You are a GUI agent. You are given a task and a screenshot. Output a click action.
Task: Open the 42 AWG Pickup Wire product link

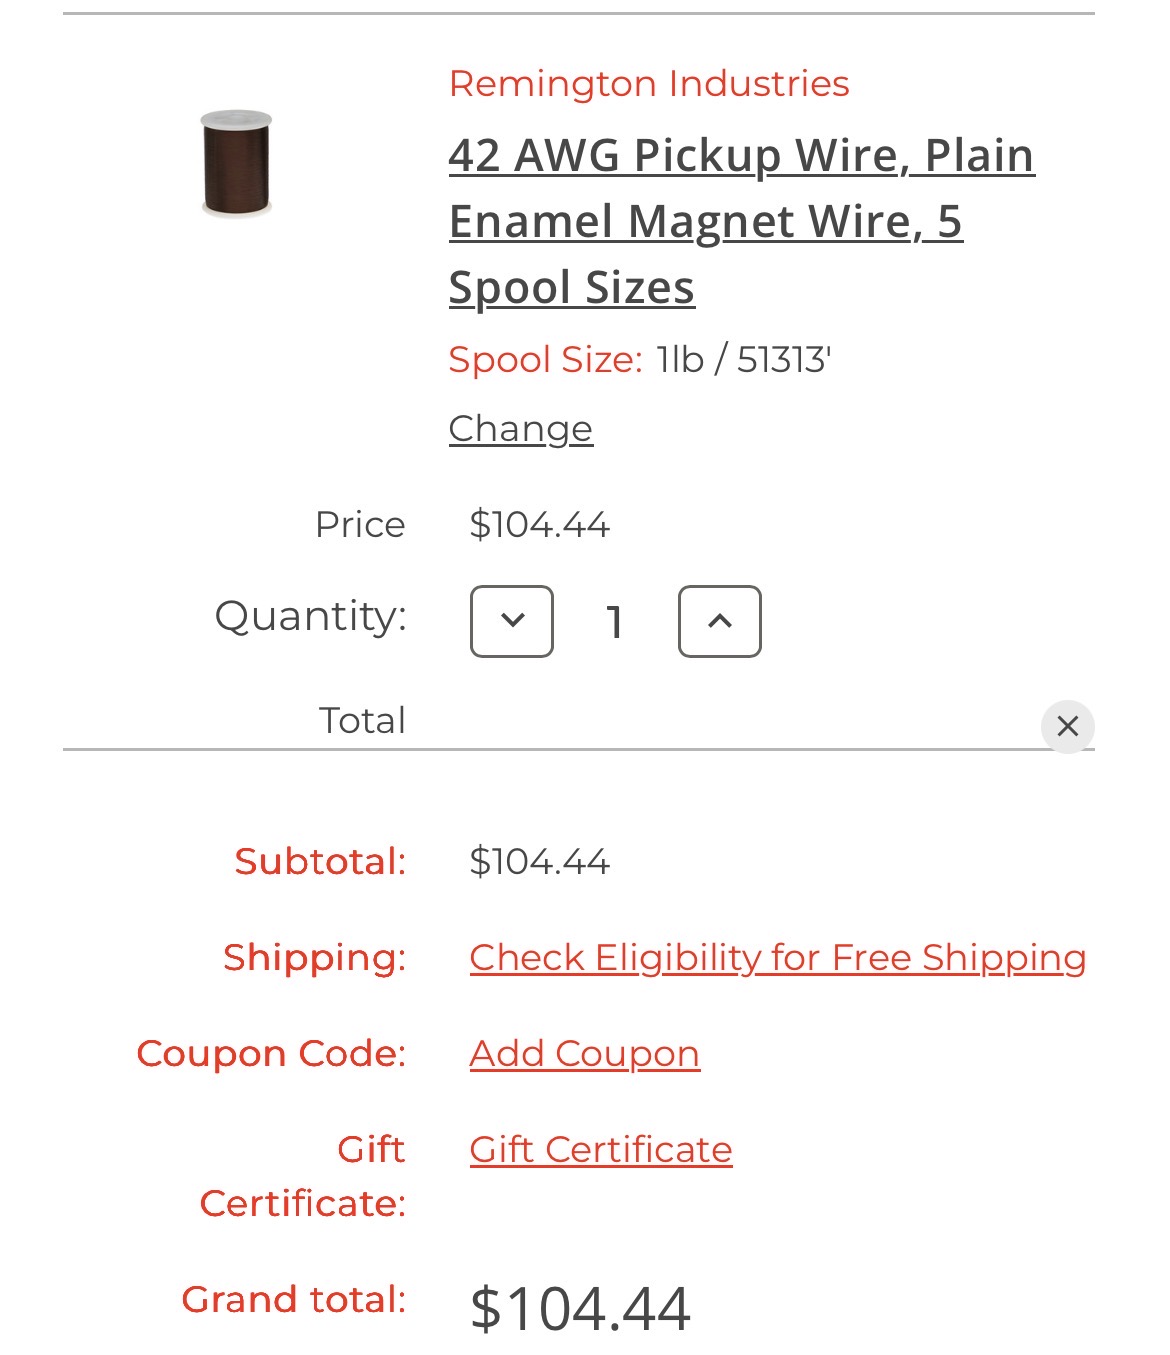click(741, 221)
